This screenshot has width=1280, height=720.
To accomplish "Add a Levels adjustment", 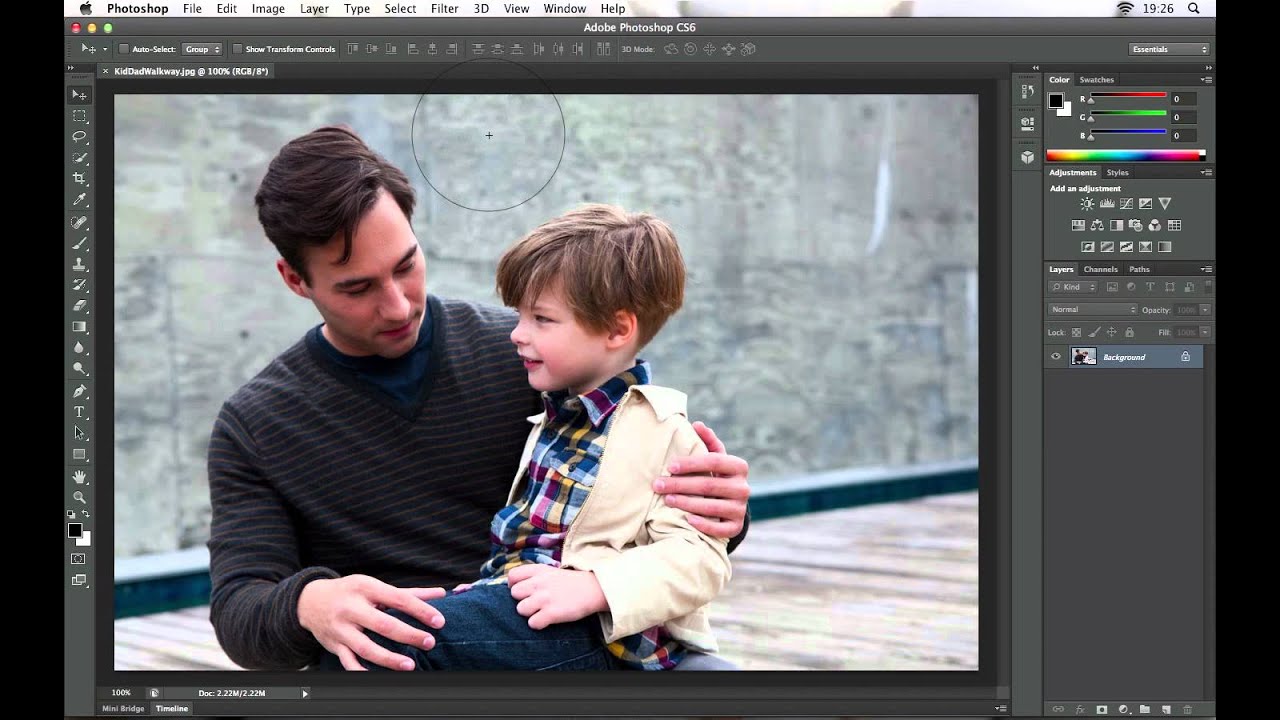I will click(1107, 204).
